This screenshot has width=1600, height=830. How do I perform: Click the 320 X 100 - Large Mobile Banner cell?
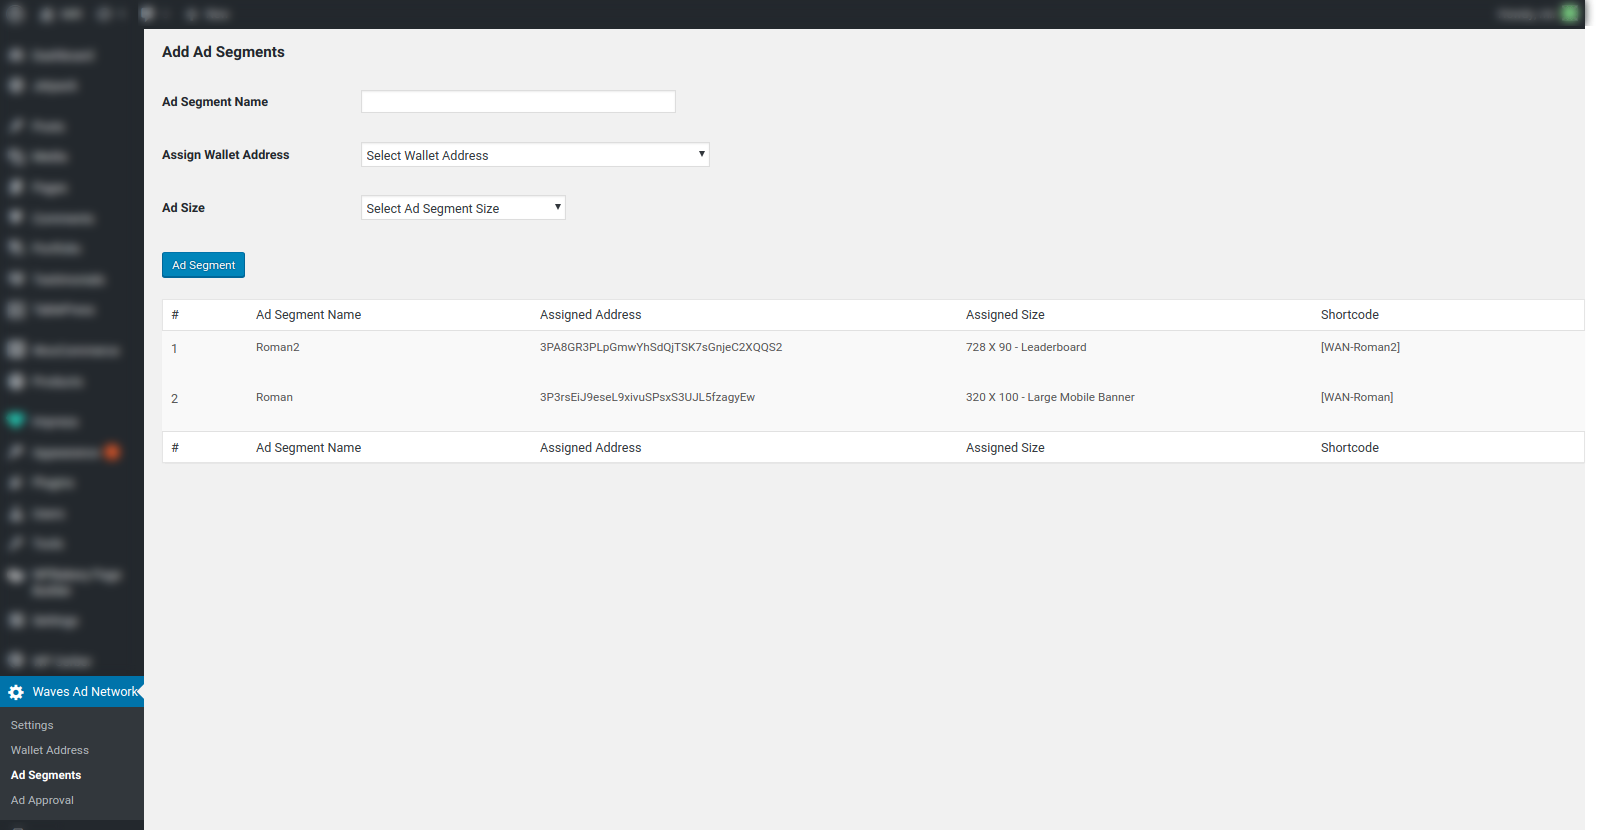tap(1050, 397)
